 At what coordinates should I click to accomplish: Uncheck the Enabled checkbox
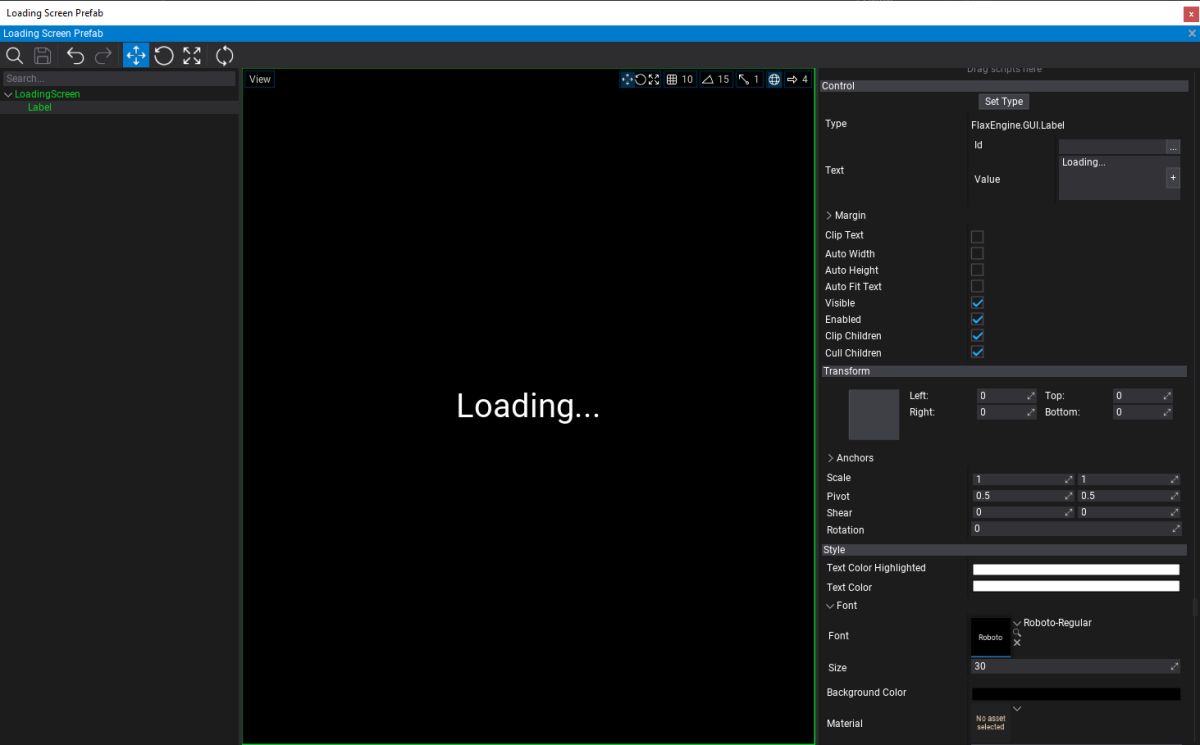pos(977,319)
